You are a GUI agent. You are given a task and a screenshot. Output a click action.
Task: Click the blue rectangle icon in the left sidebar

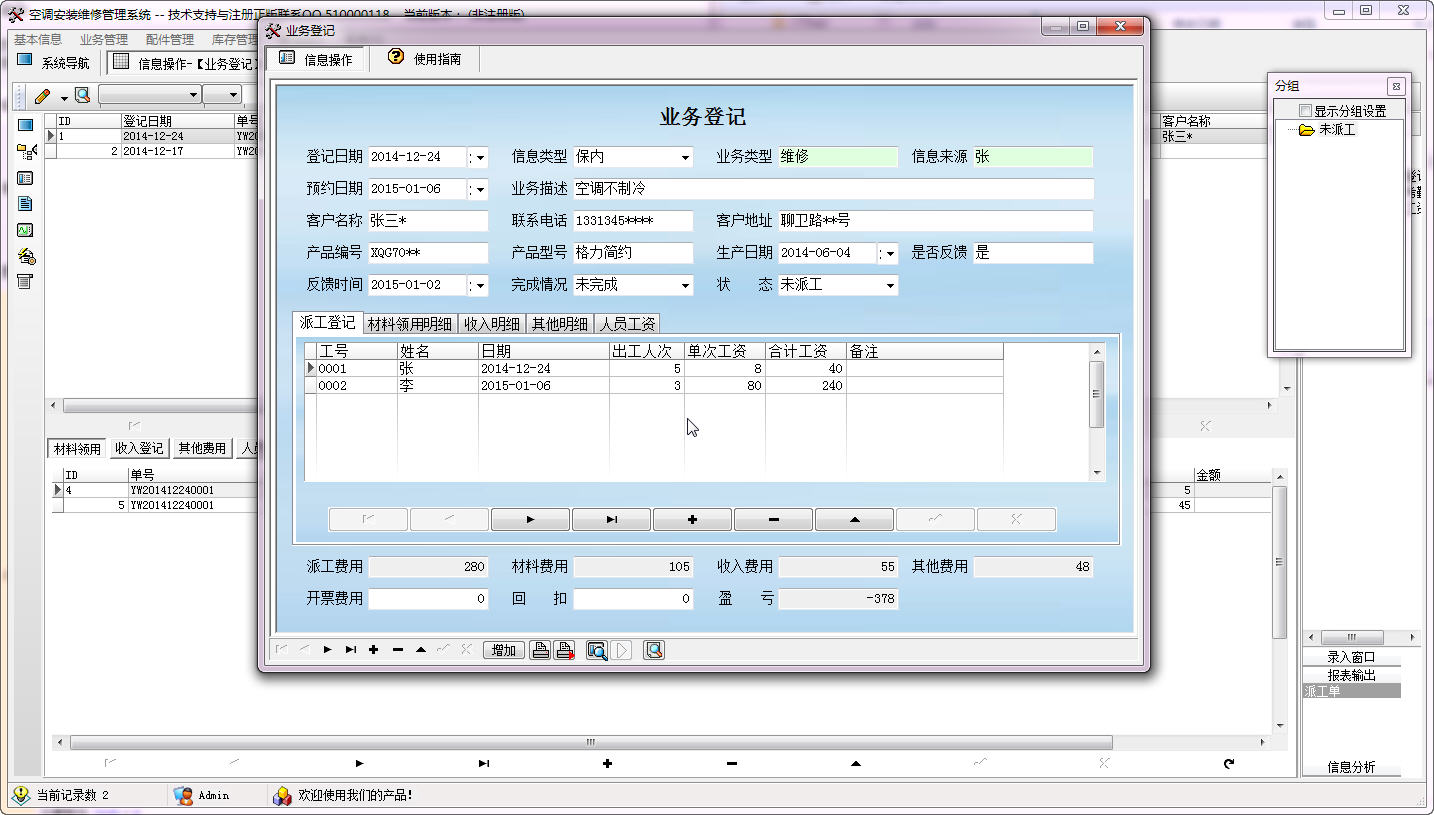click(26, 125)
